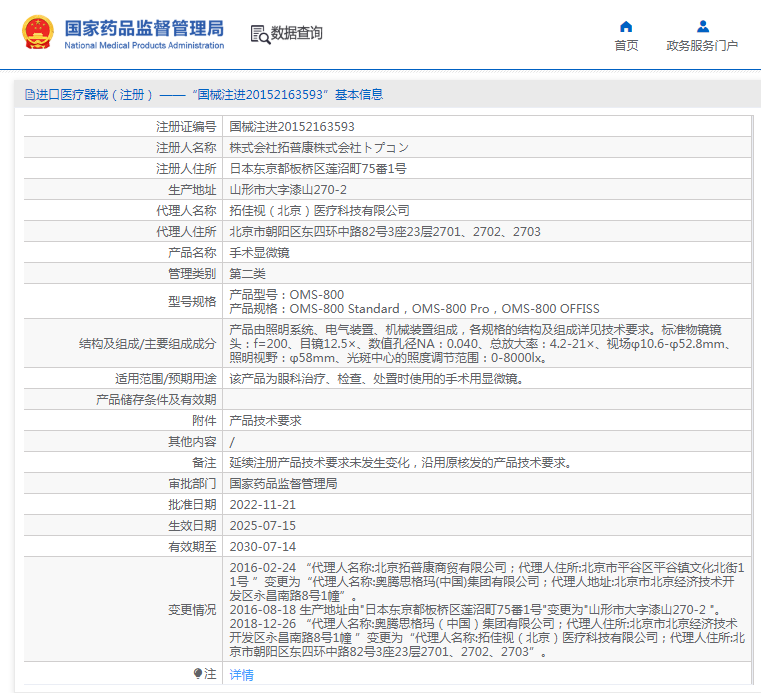
Task: Open the 政务服务门户 navigation label
Action: 702,46
